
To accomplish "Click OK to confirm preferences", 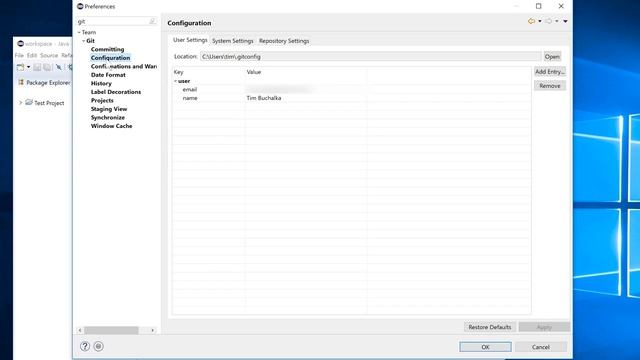I will tap(485, 347).
